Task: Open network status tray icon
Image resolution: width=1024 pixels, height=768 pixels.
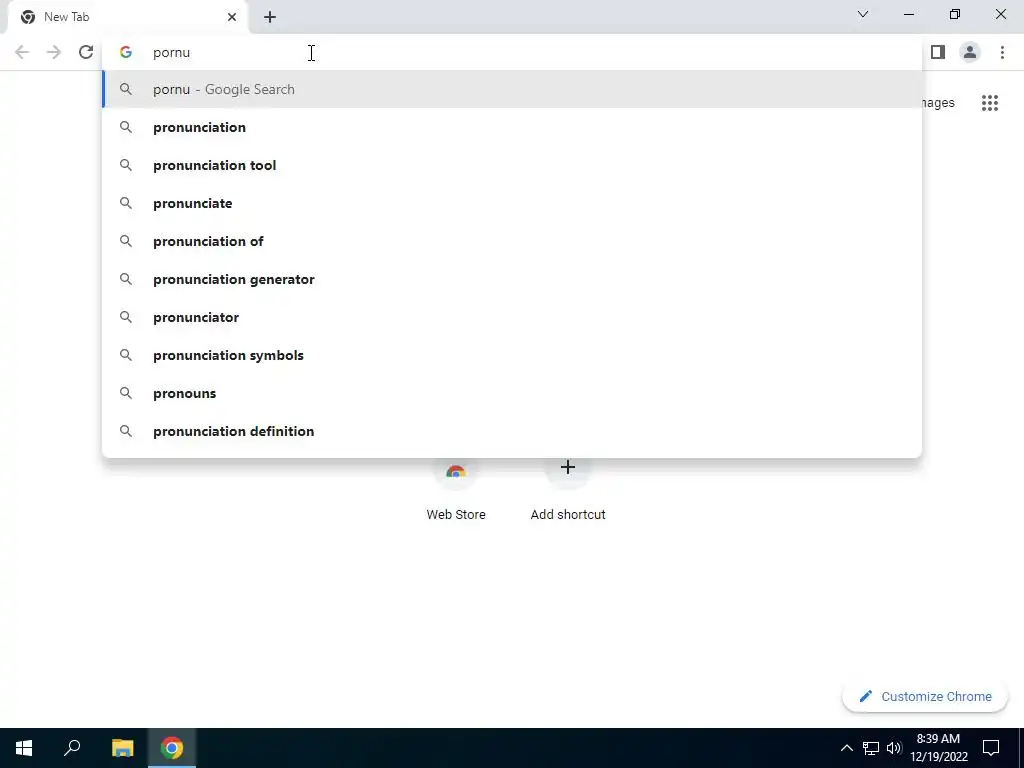Action: coord(871,748)
